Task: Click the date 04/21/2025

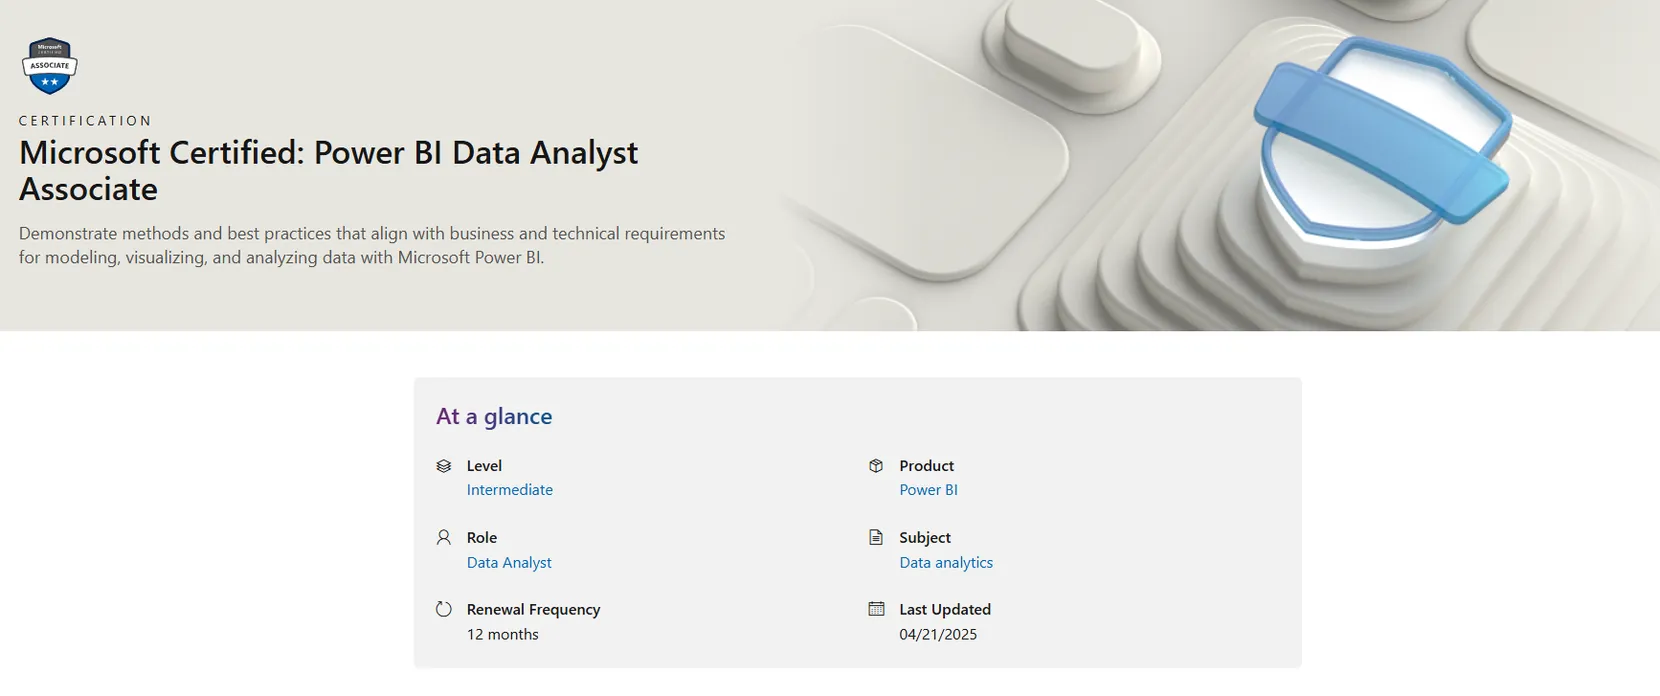Action: pyautogui.click(x=938, y=635)
